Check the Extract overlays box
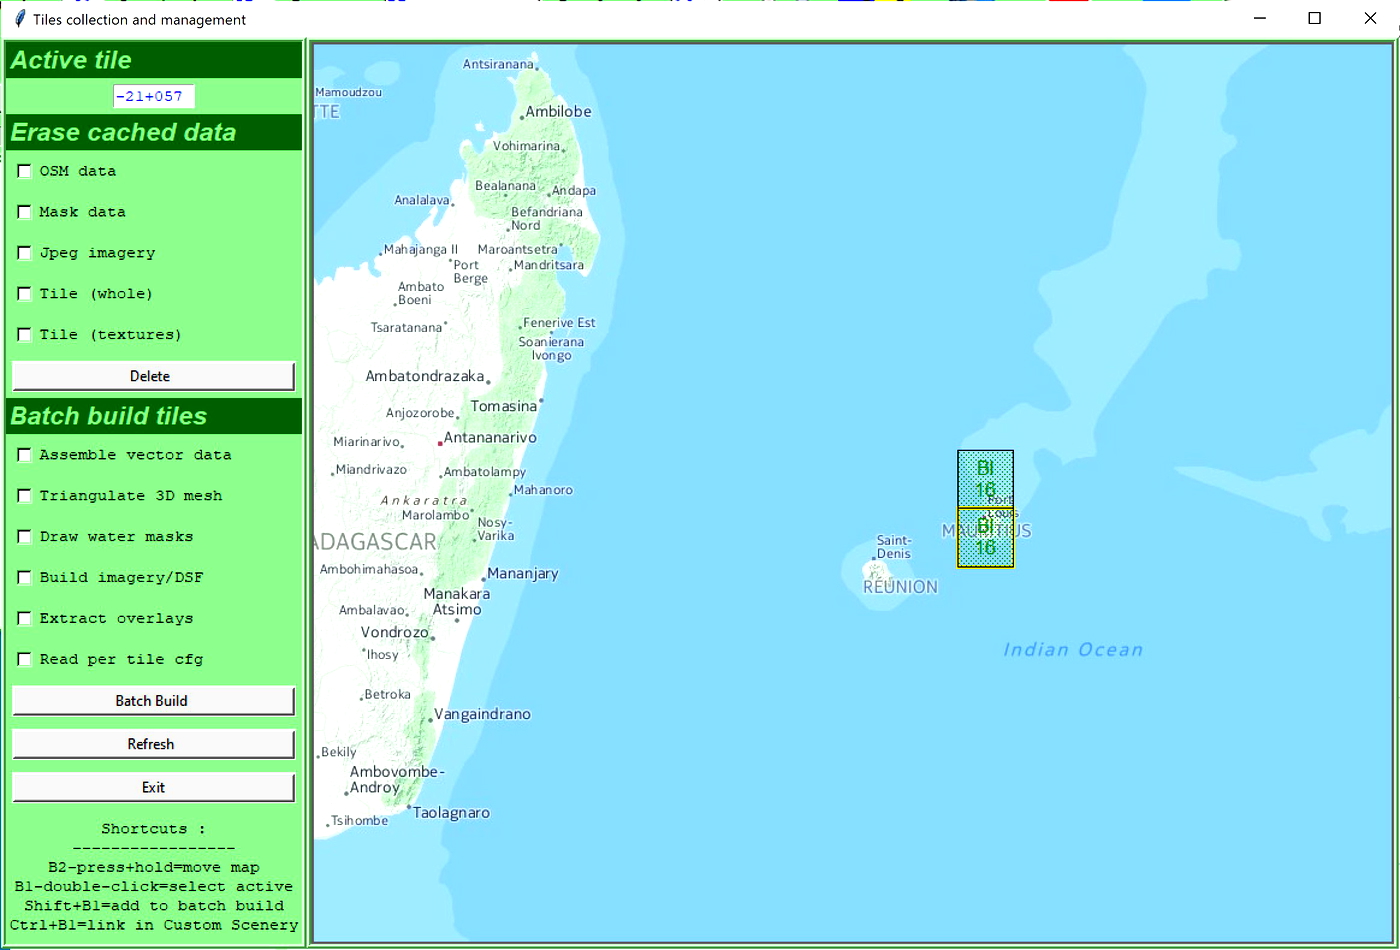Screen dimensions: 1400x950 coord(25,619)
